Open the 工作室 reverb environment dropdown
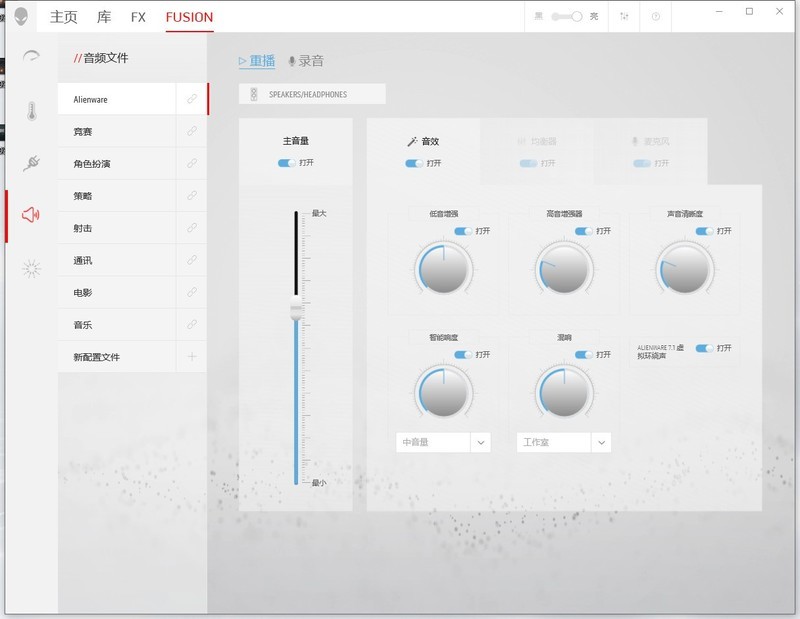The height and width of the screenshot is (619, 800). coord(562,441)
